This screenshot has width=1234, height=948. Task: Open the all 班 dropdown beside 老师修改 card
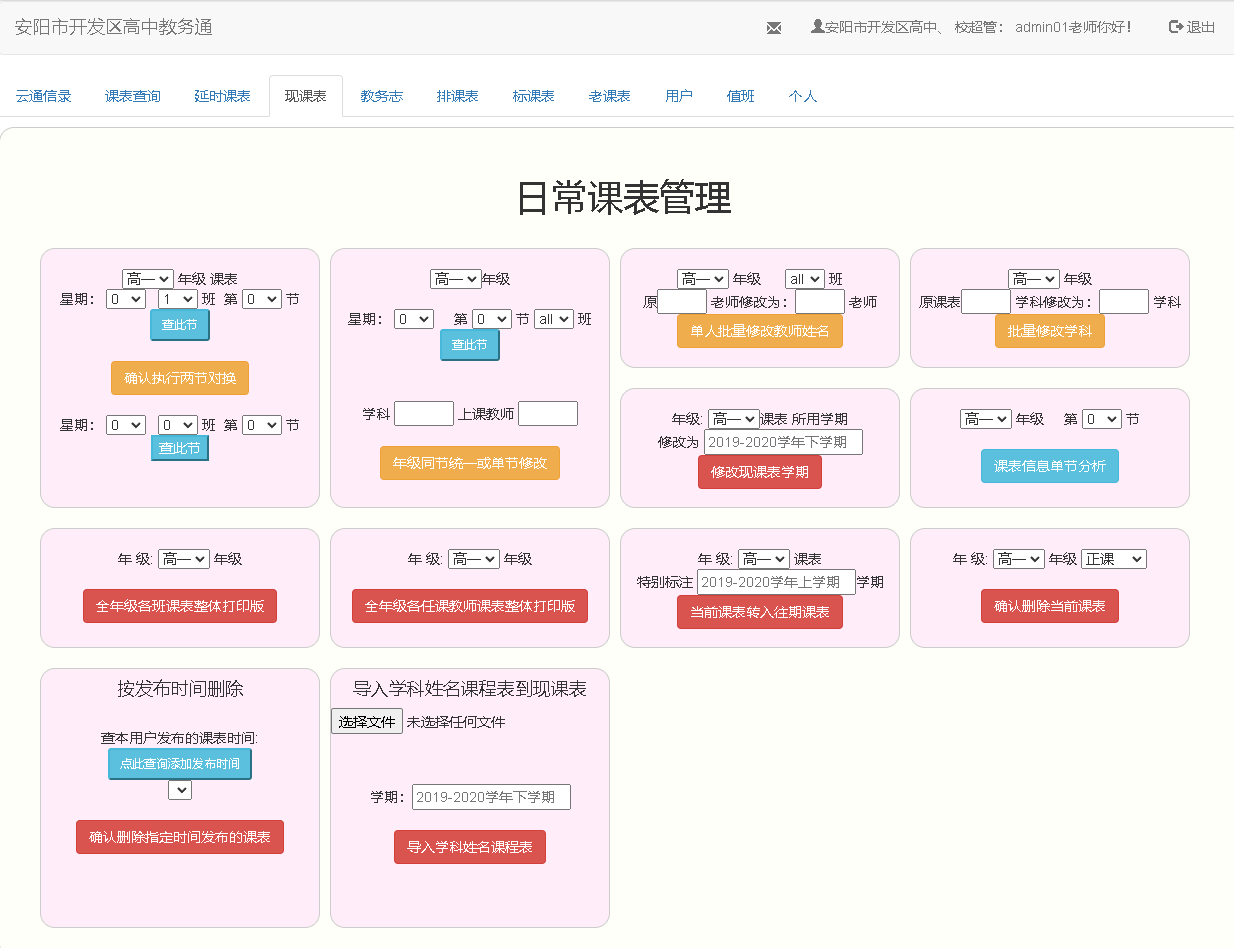pos(804,279)
